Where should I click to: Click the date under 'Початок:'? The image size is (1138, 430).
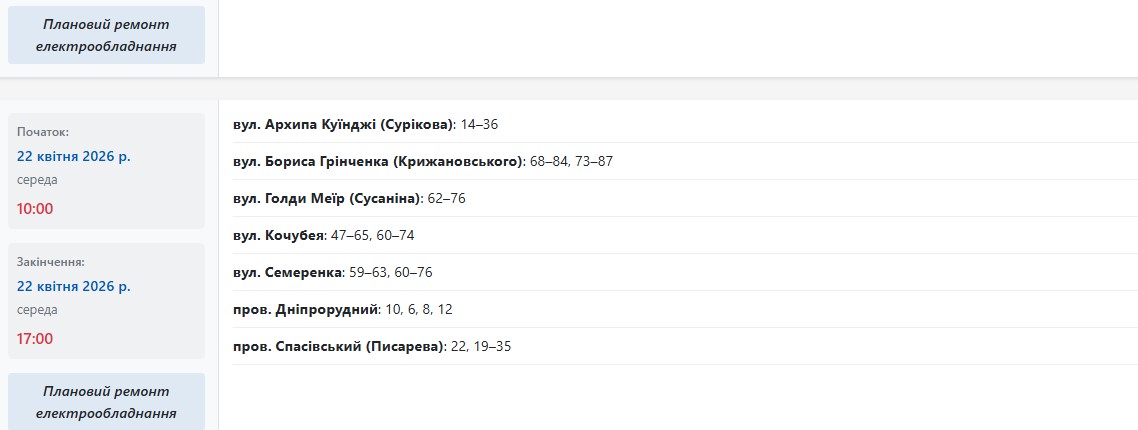click(x=74, y=156)
